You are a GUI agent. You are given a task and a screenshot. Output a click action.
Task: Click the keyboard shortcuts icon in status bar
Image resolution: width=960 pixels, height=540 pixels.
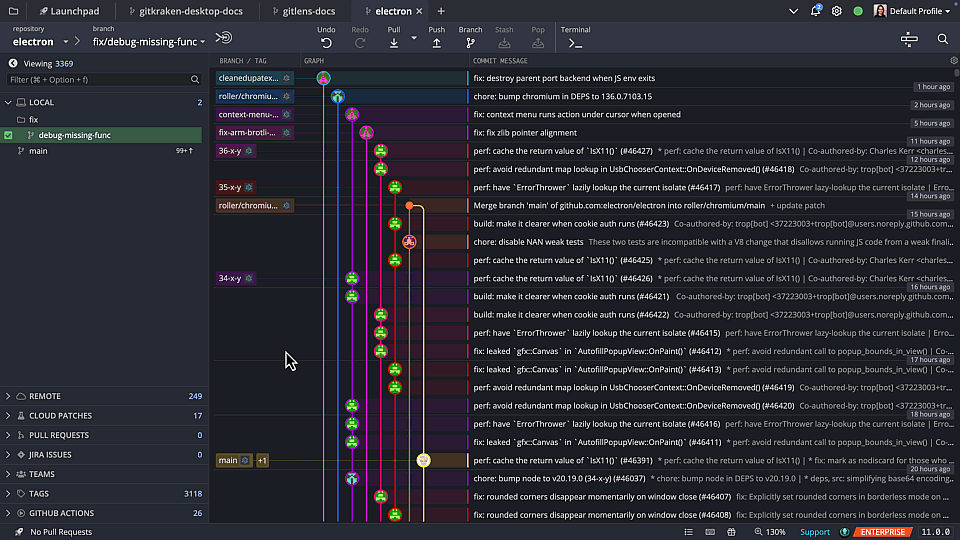(x=710, y=532)
